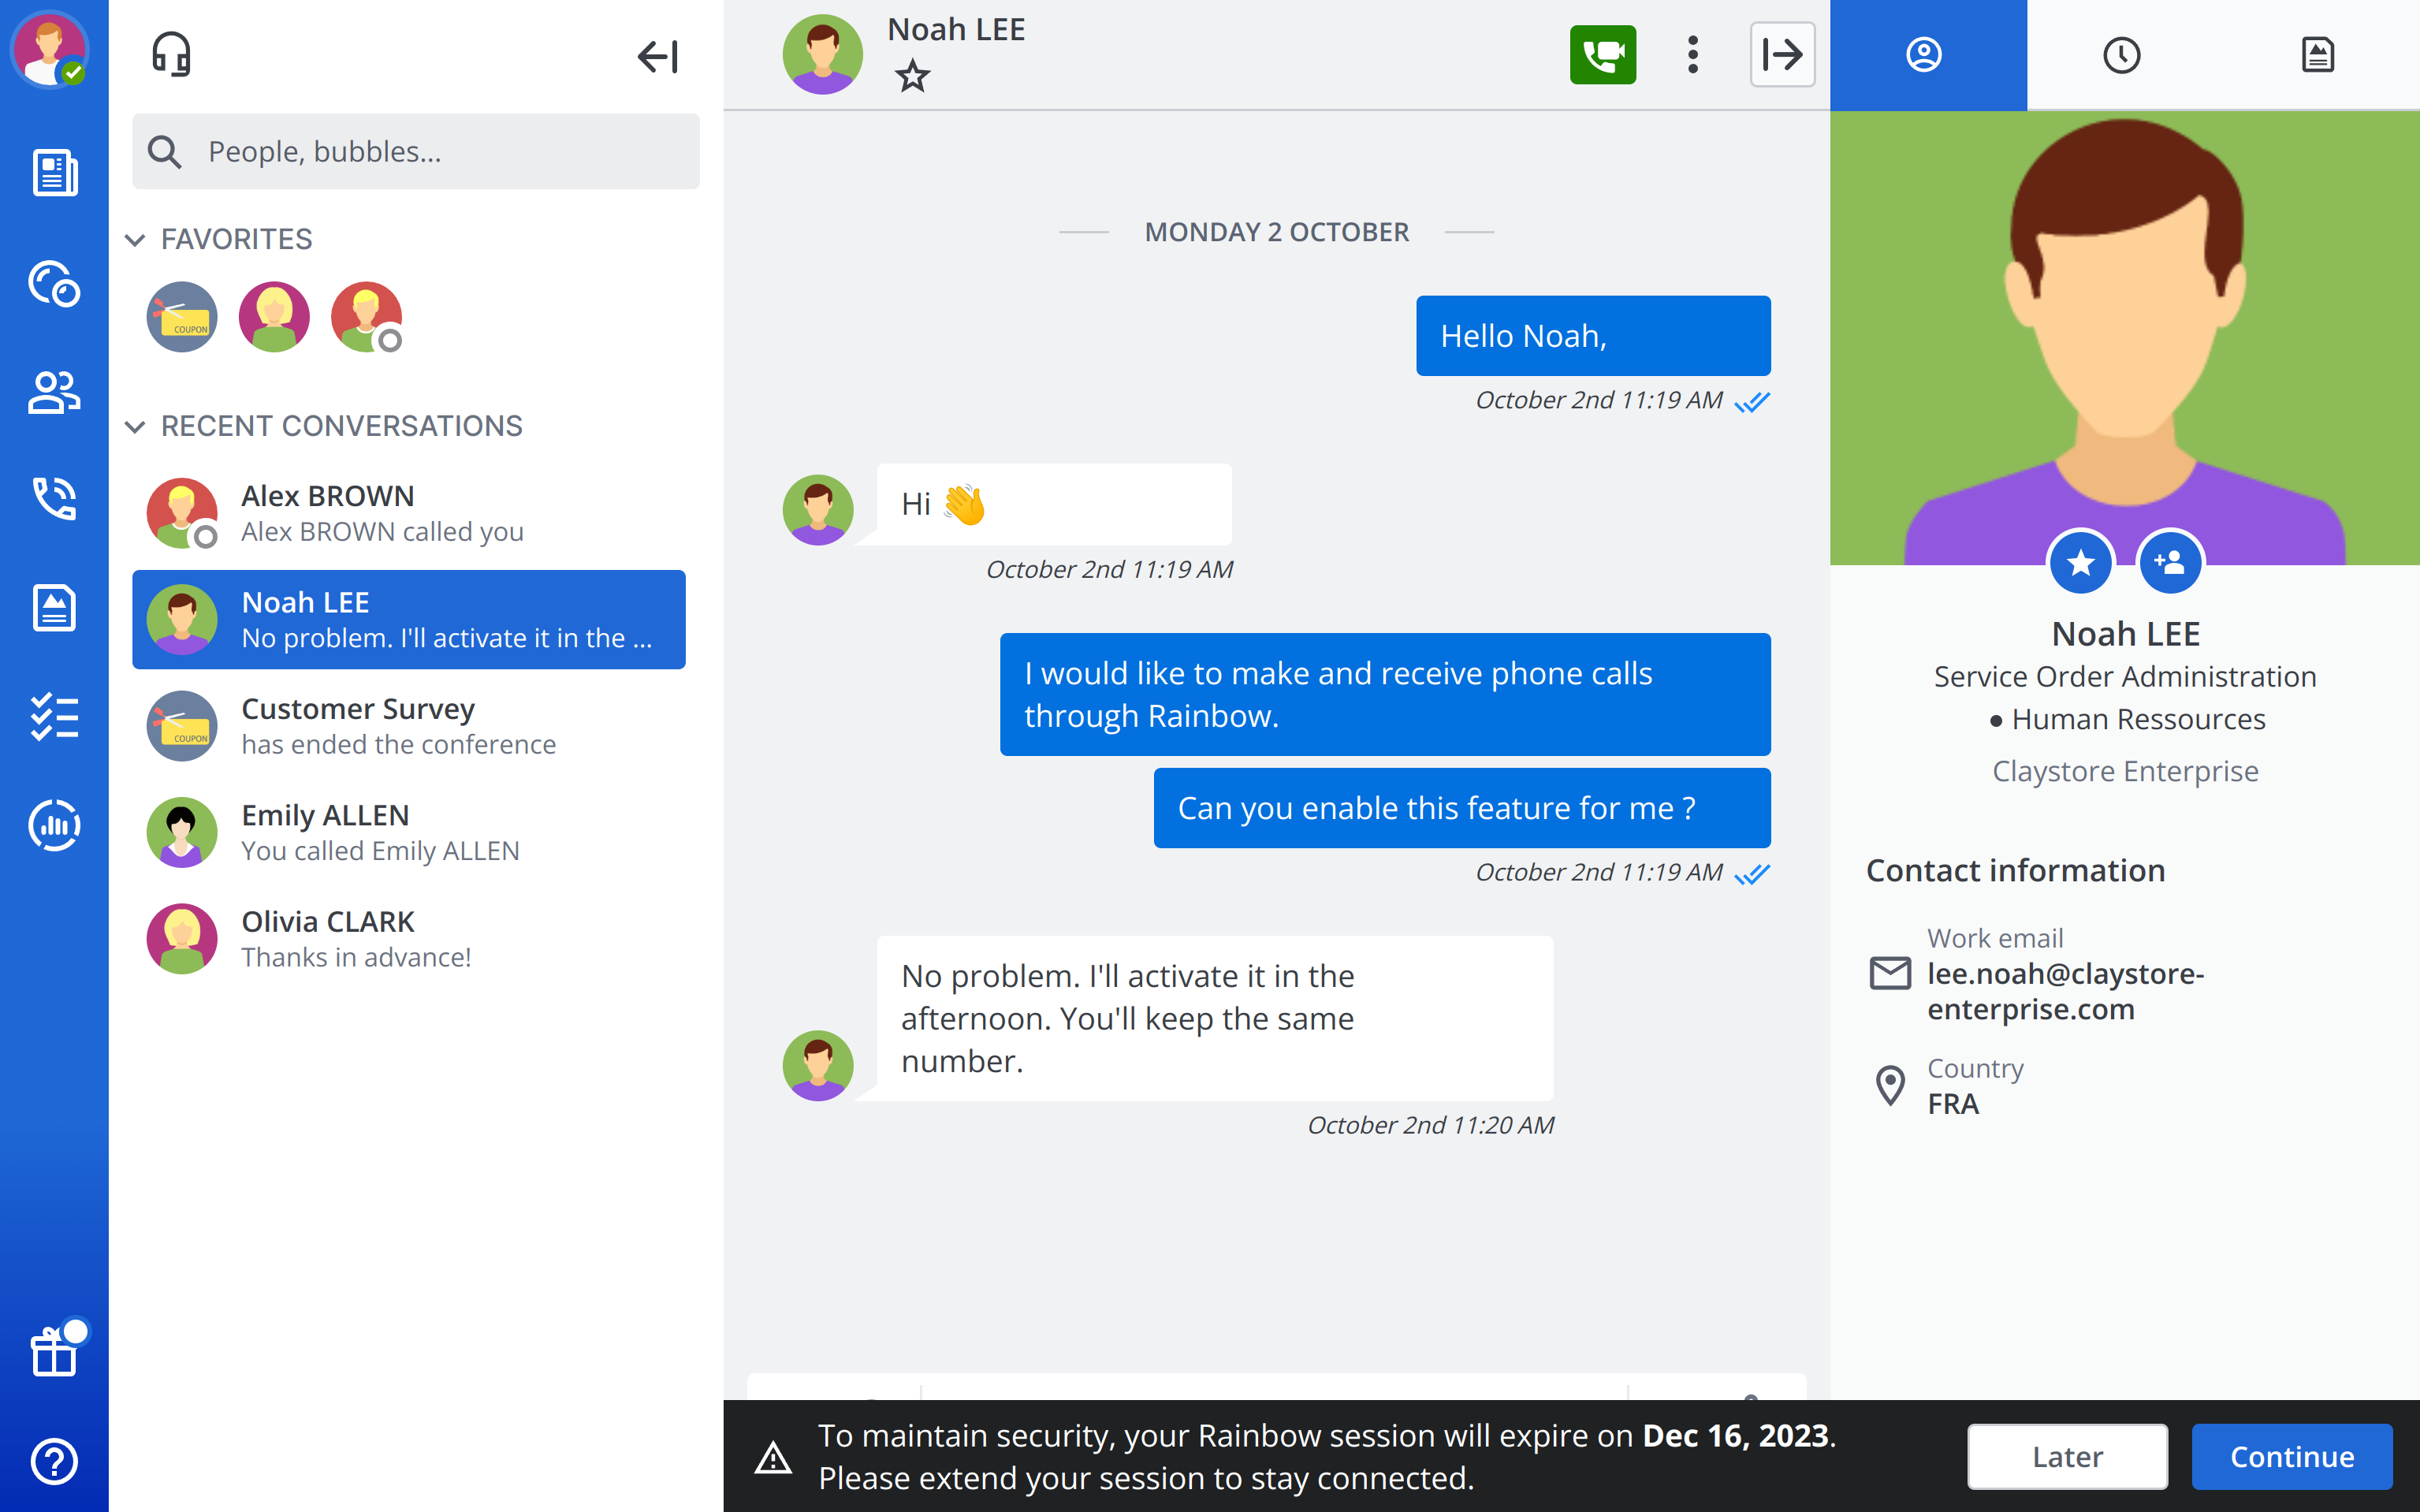The width and height of the screenshot is (2420, 1512).
Task: Open the gift what's new icon
Action: pos(54,1352)
